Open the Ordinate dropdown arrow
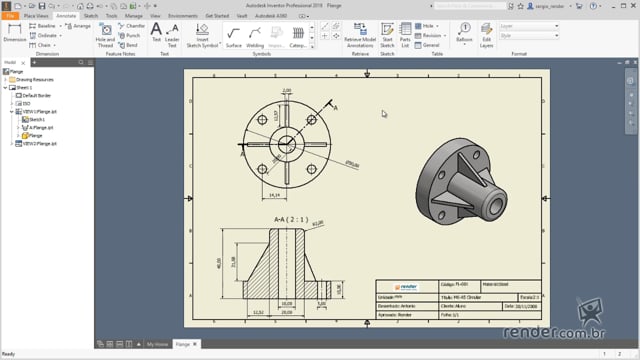 (61, 36)
